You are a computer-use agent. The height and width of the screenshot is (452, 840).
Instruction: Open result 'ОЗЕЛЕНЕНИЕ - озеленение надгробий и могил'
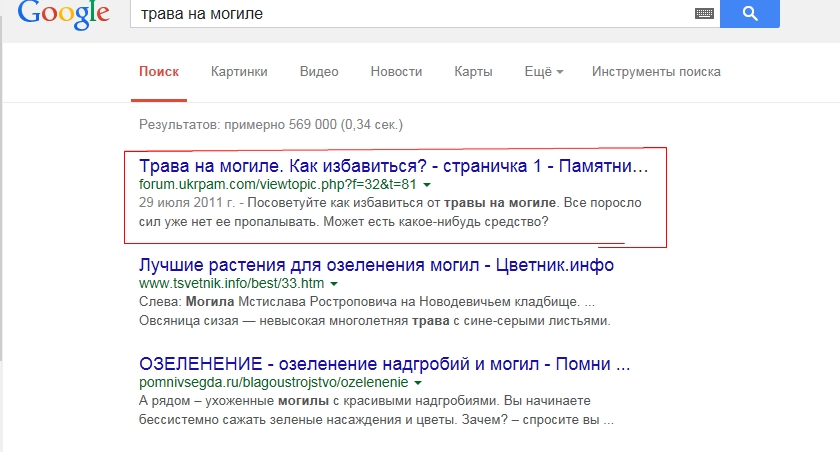pyautogui.click(x=384, y=364)
